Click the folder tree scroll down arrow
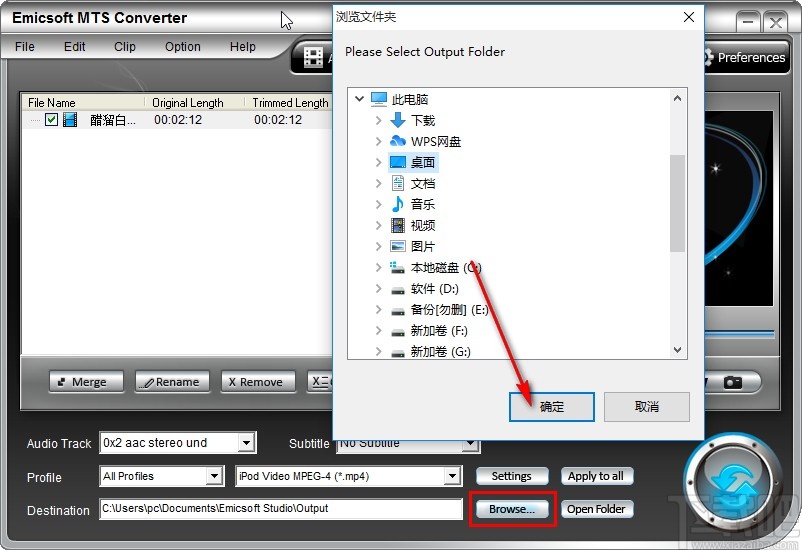 (677, 350)
